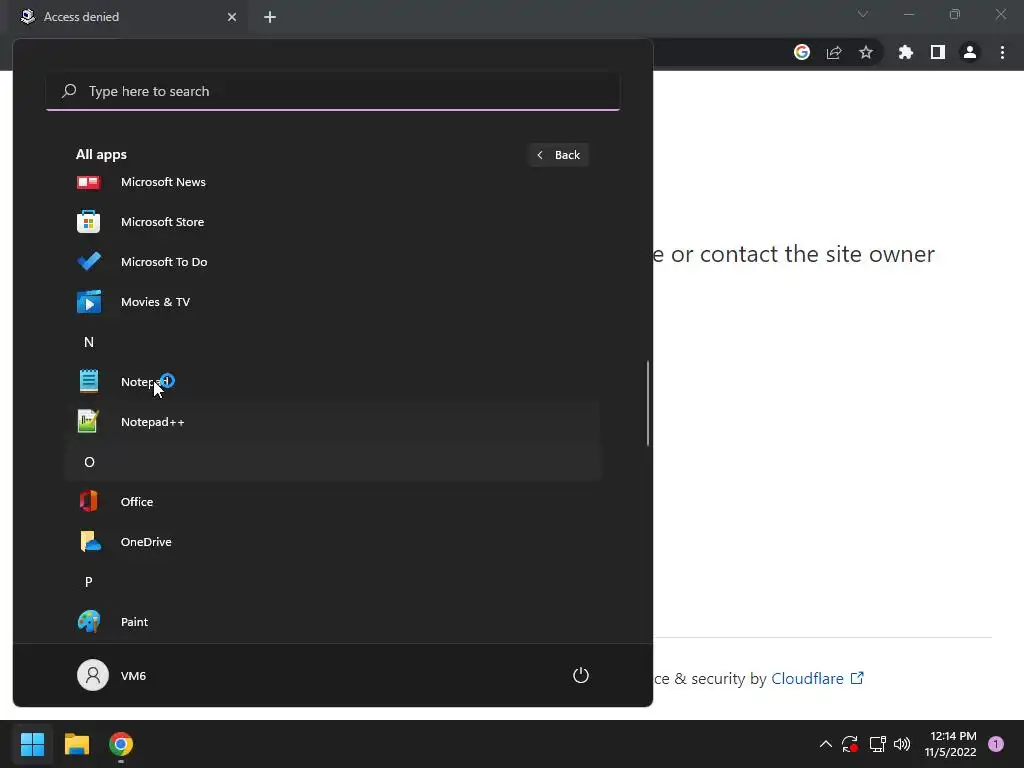The image size is (1024, 768).
Task: Open Chrome profile avatar icon
Action: coord(970,52)
